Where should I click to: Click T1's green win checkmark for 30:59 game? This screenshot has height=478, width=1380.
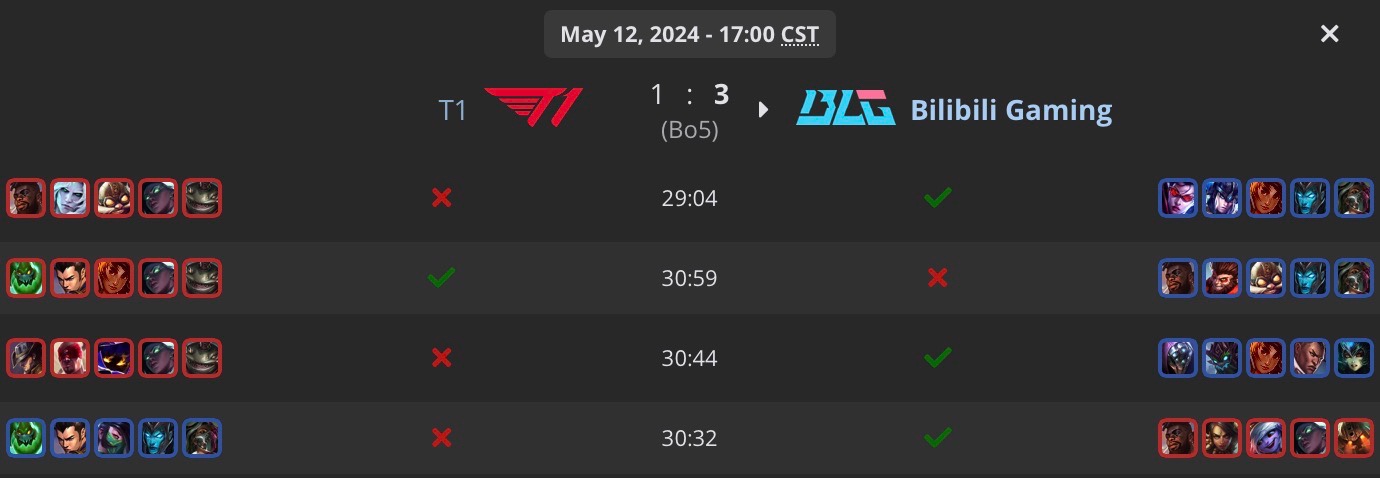pos(441,278)
